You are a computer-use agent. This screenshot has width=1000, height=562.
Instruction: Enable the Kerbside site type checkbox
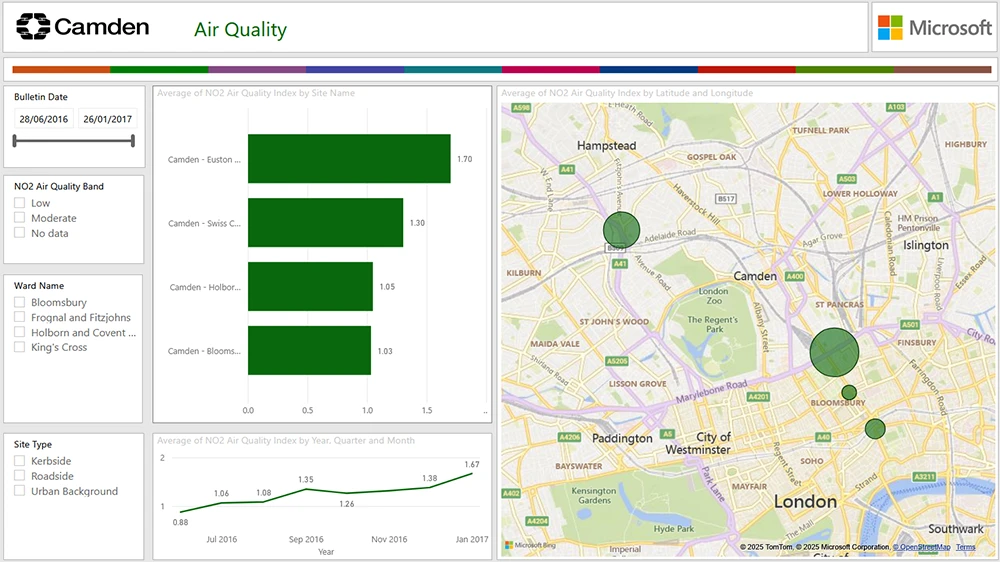pyautogui.click(x=20, y=461)
